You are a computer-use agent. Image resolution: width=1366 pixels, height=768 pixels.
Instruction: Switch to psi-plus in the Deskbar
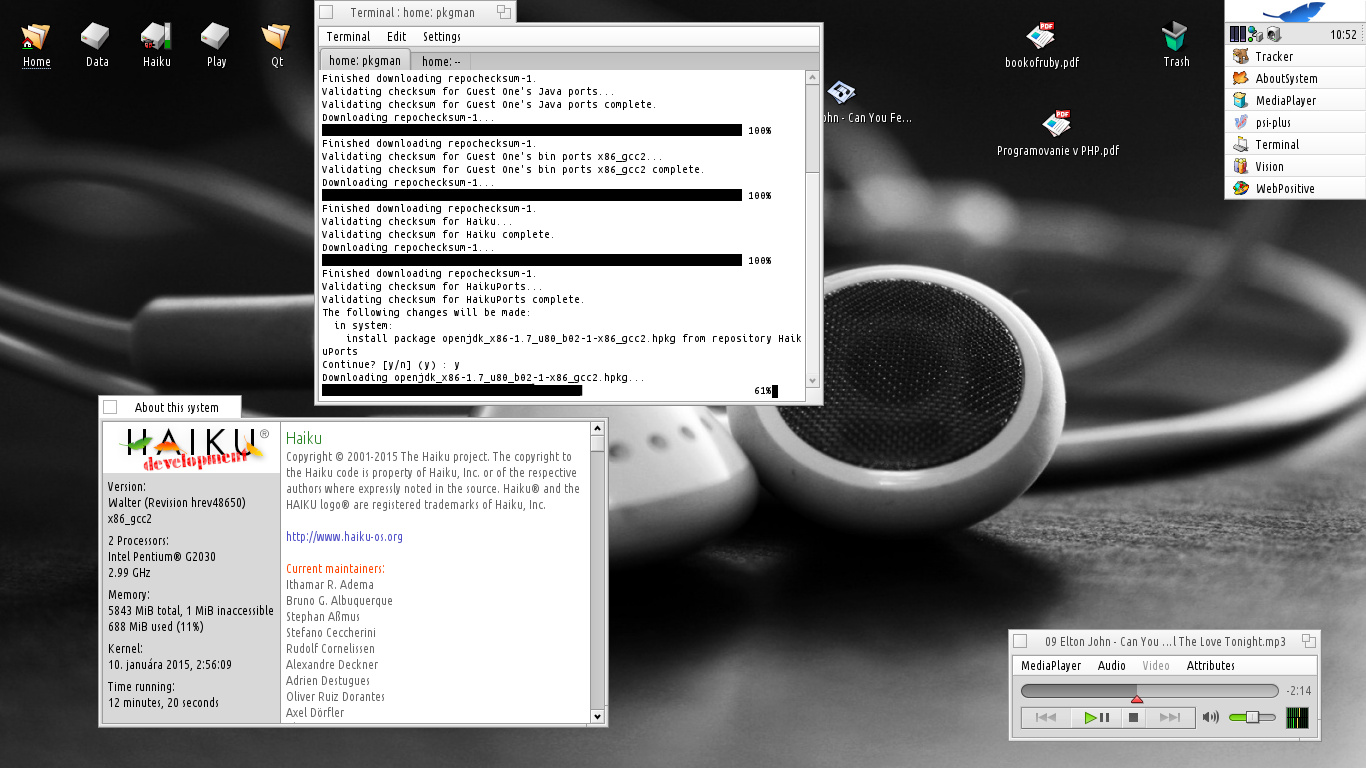pos(1294,122)
